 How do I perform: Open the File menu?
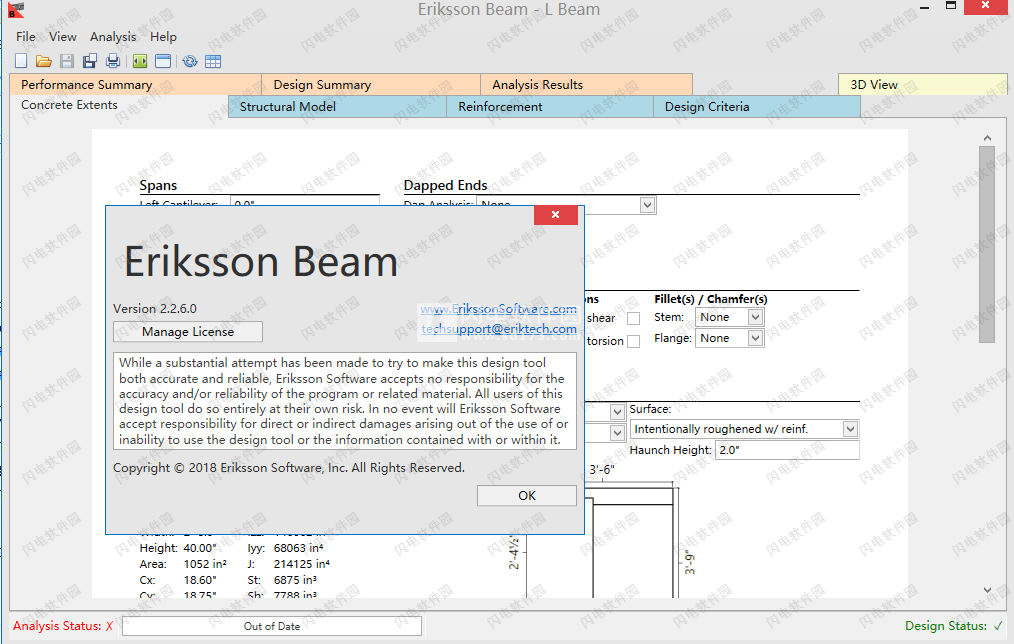coord(25,37)
